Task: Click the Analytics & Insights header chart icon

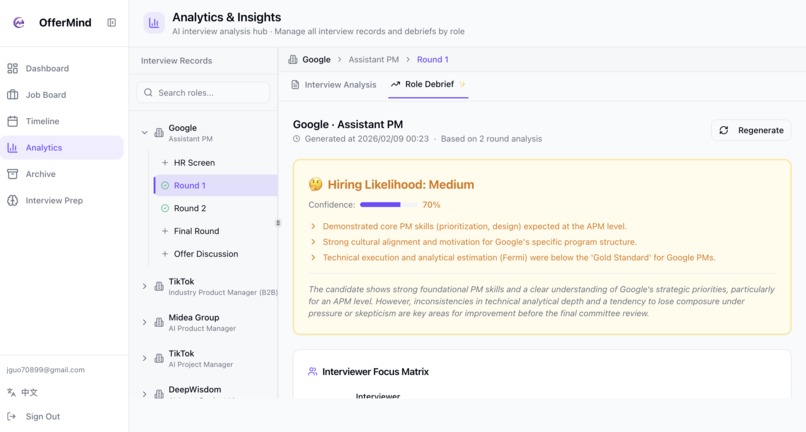Action: (154, 23)
